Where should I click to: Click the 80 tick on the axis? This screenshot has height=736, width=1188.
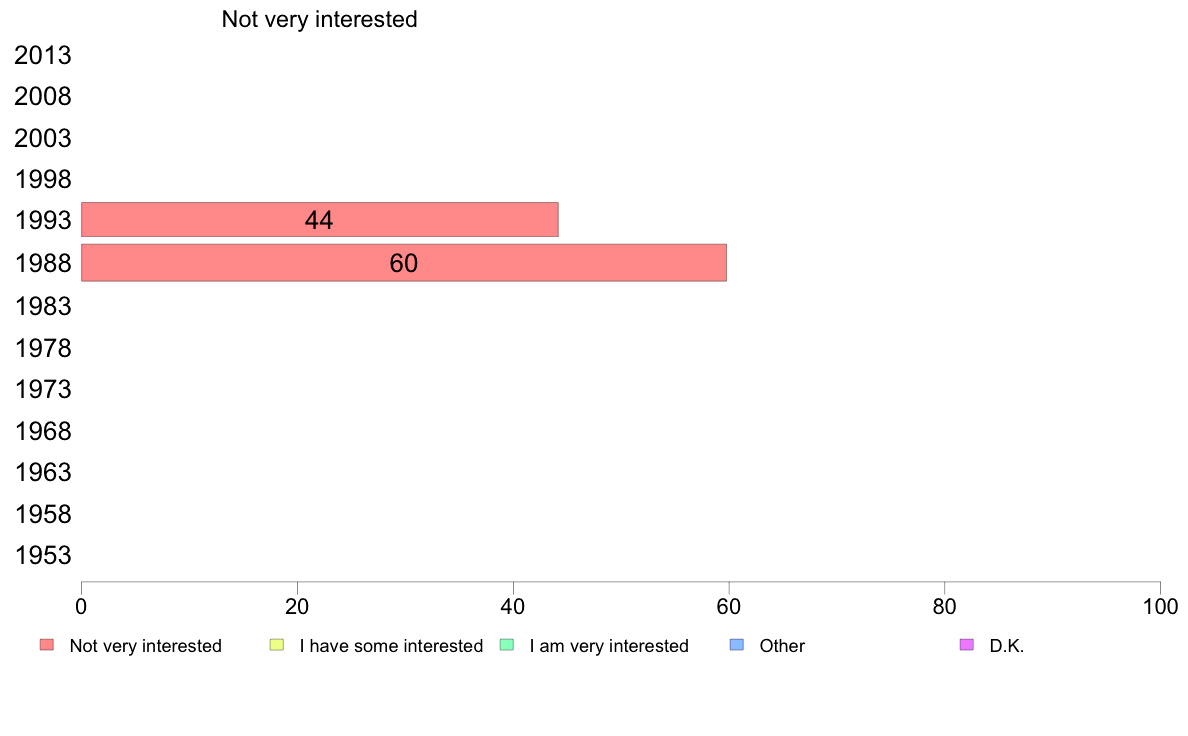coord(944,606)
